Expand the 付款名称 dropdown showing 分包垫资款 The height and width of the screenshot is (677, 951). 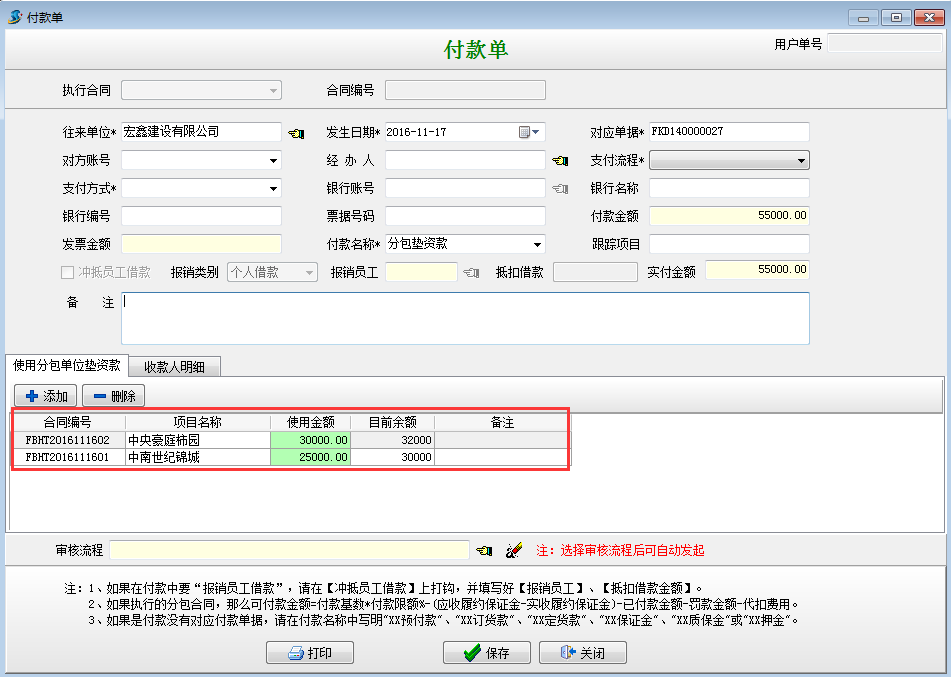pos(537,244)
